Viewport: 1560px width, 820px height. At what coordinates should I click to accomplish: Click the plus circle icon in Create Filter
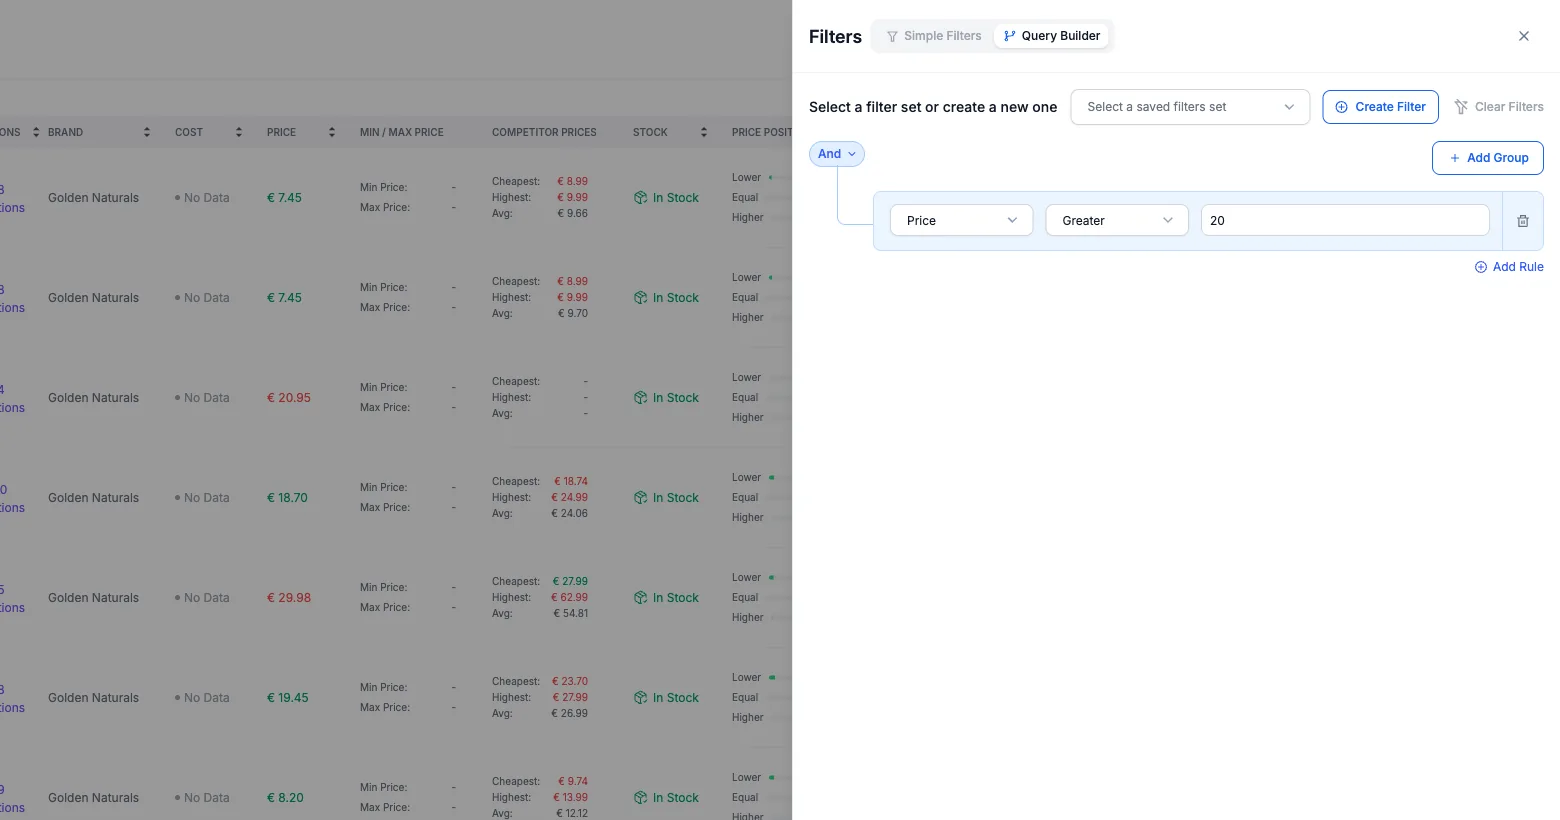tap(1342, 107)
